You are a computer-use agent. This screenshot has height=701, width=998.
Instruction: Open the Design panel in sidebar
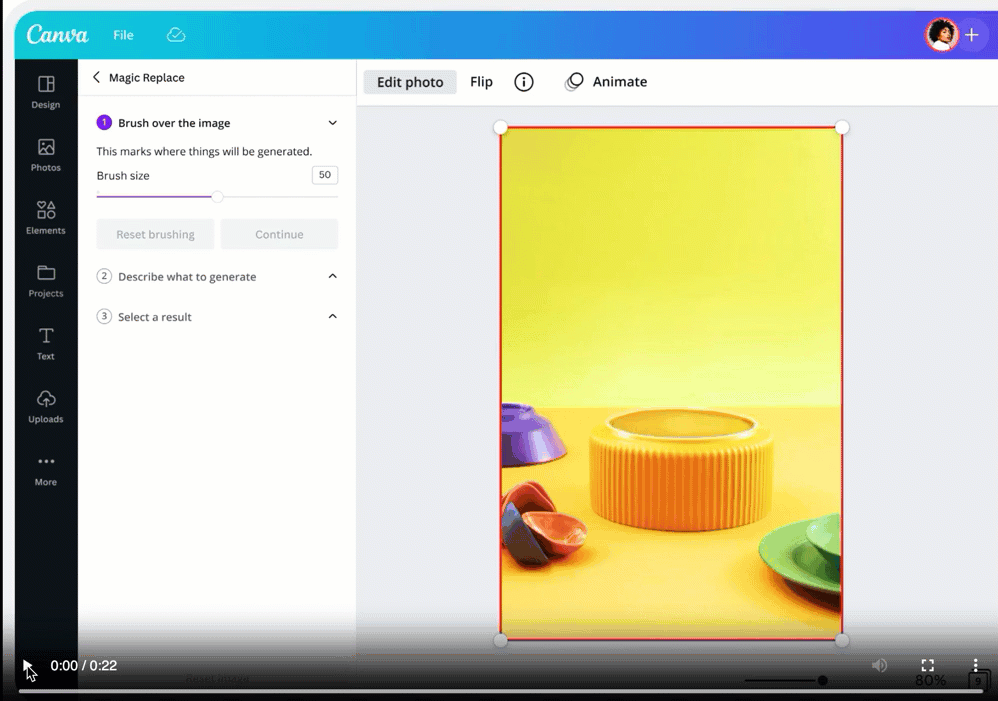(x=46, y=91)
